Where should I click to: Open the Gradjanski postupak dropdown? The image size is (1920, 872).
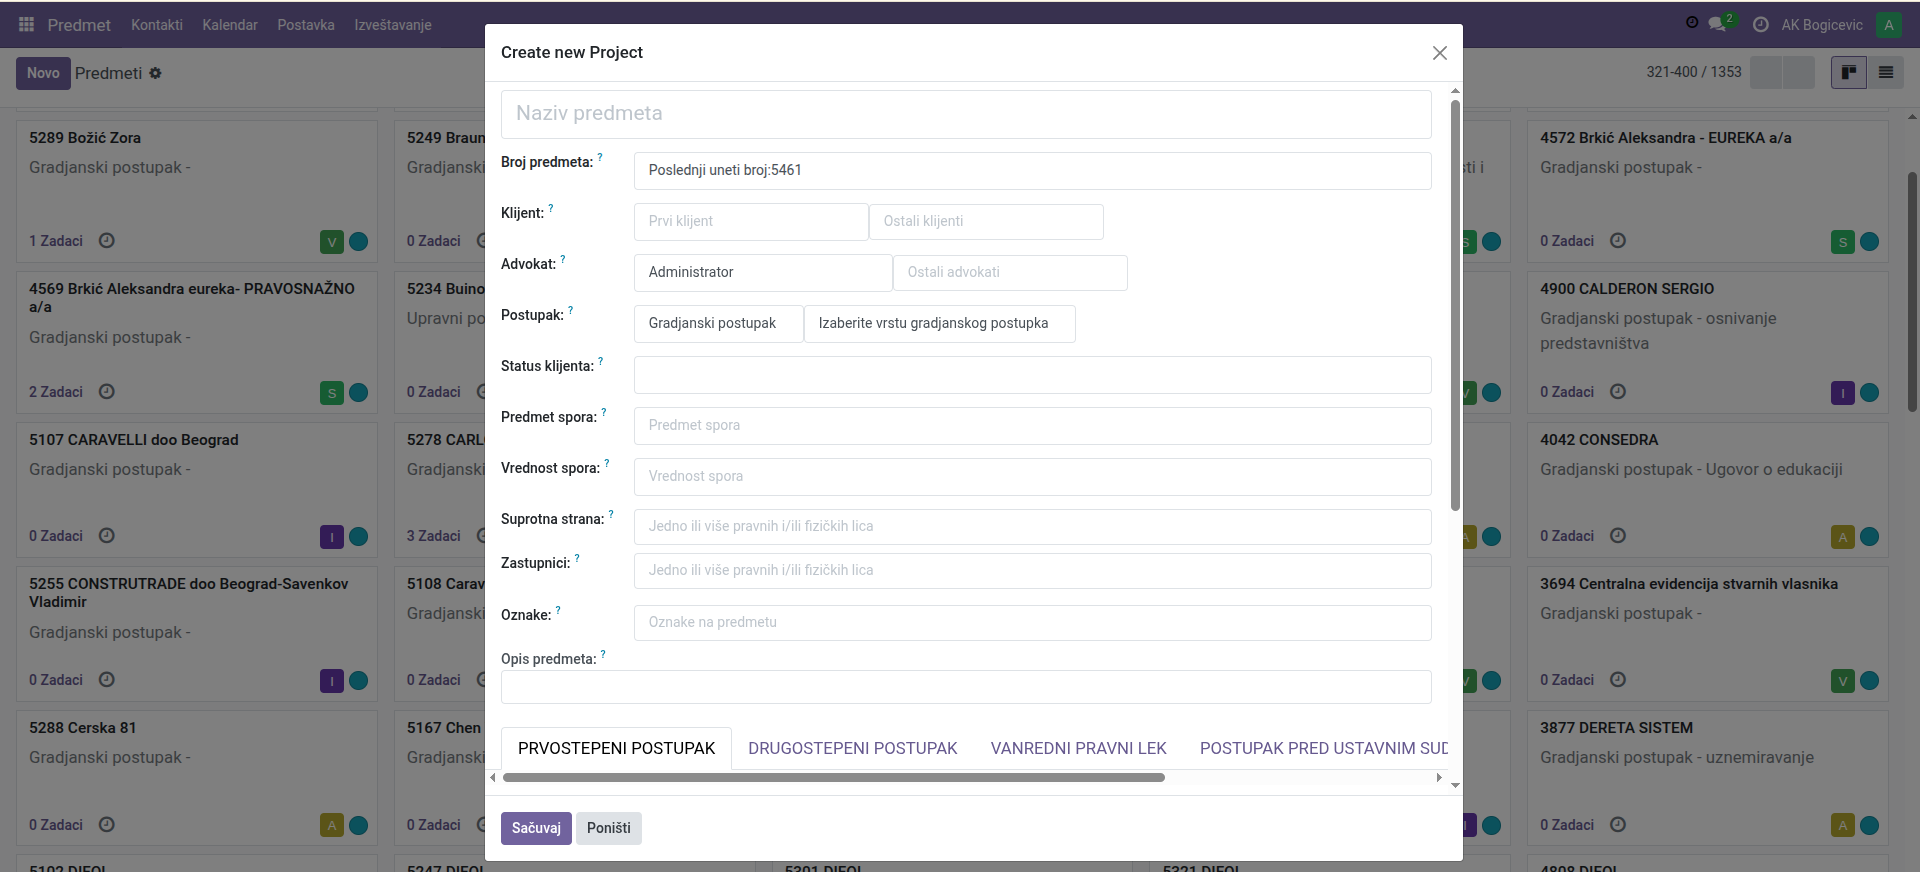coord(718,324)
